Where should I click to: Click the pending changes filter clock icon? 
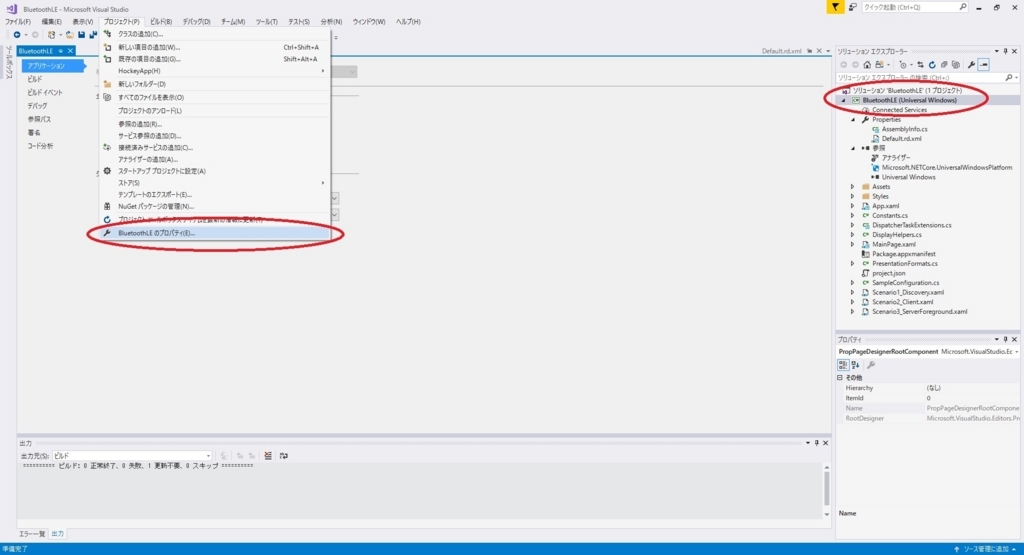[903, 65]
